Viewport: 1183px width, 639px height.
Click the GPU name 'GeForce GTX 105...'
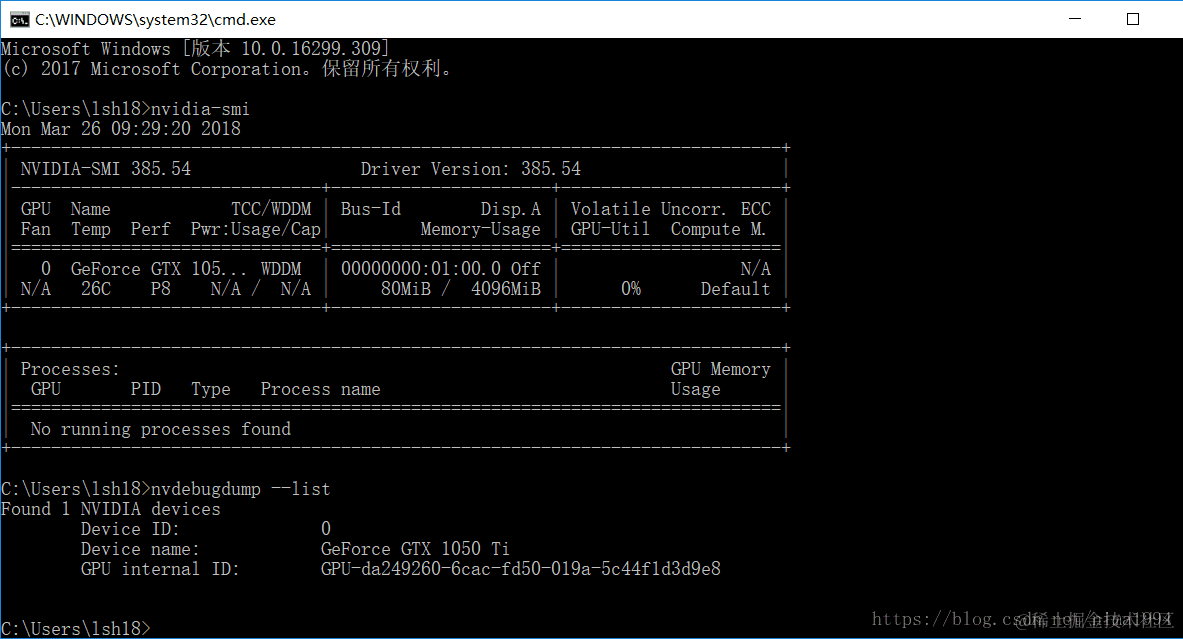(158, 269)
